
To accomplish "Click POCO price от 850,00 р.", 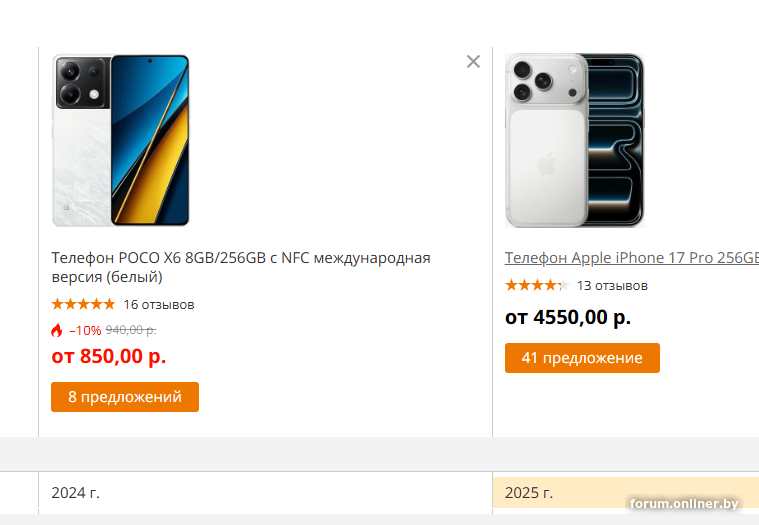I will [109, 356].
